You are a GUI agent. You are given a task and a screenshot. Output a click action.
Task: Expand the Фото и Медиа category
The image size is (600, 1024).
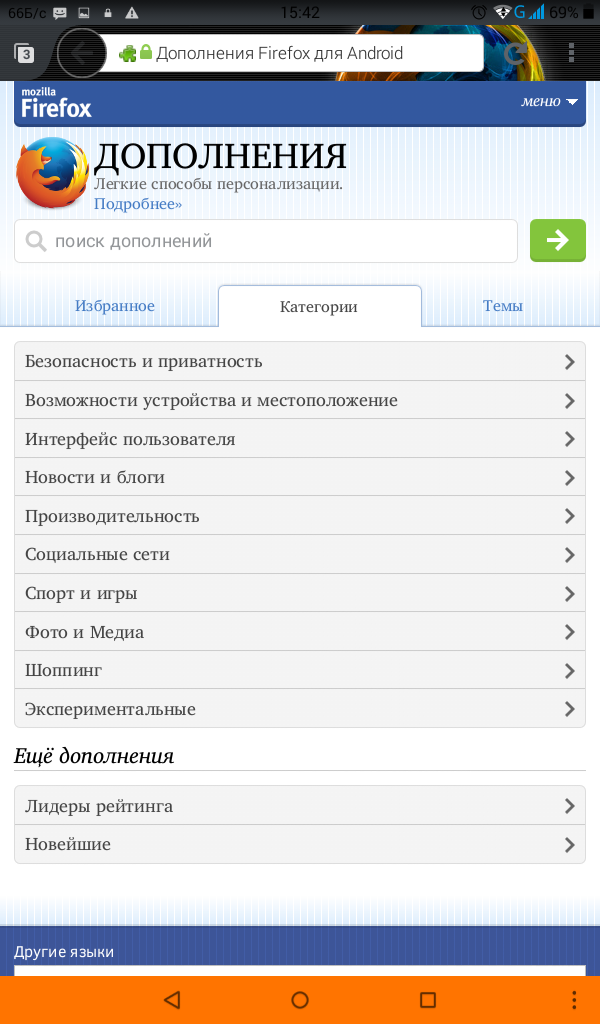[300, 632]
